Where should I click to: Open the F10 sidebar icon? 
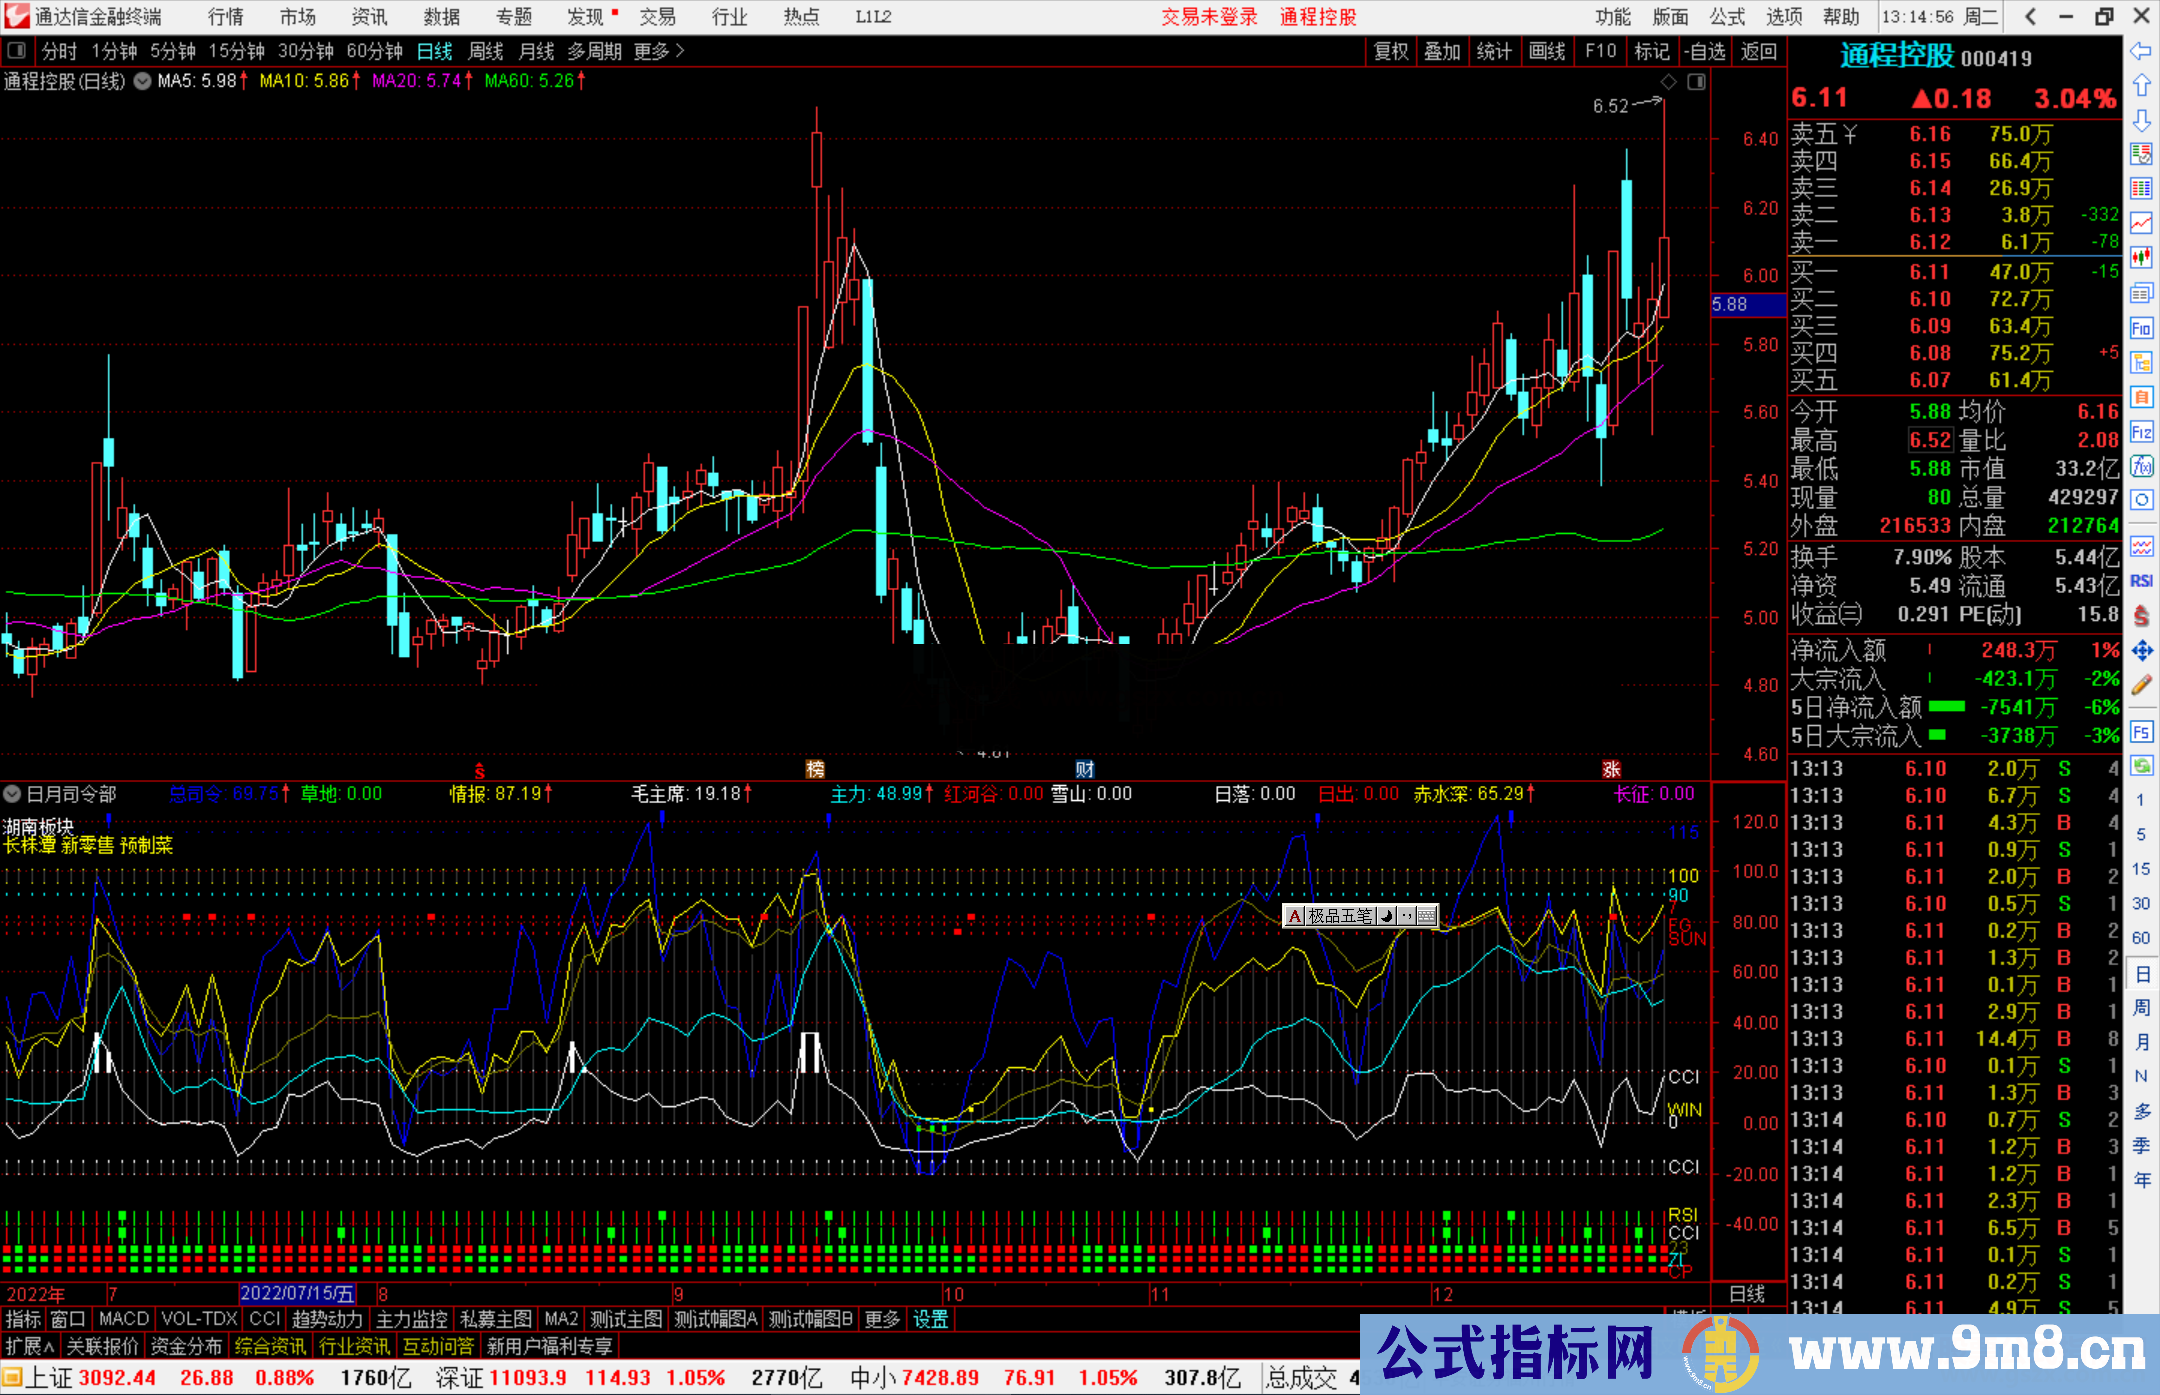click(x=2141, y=329)
